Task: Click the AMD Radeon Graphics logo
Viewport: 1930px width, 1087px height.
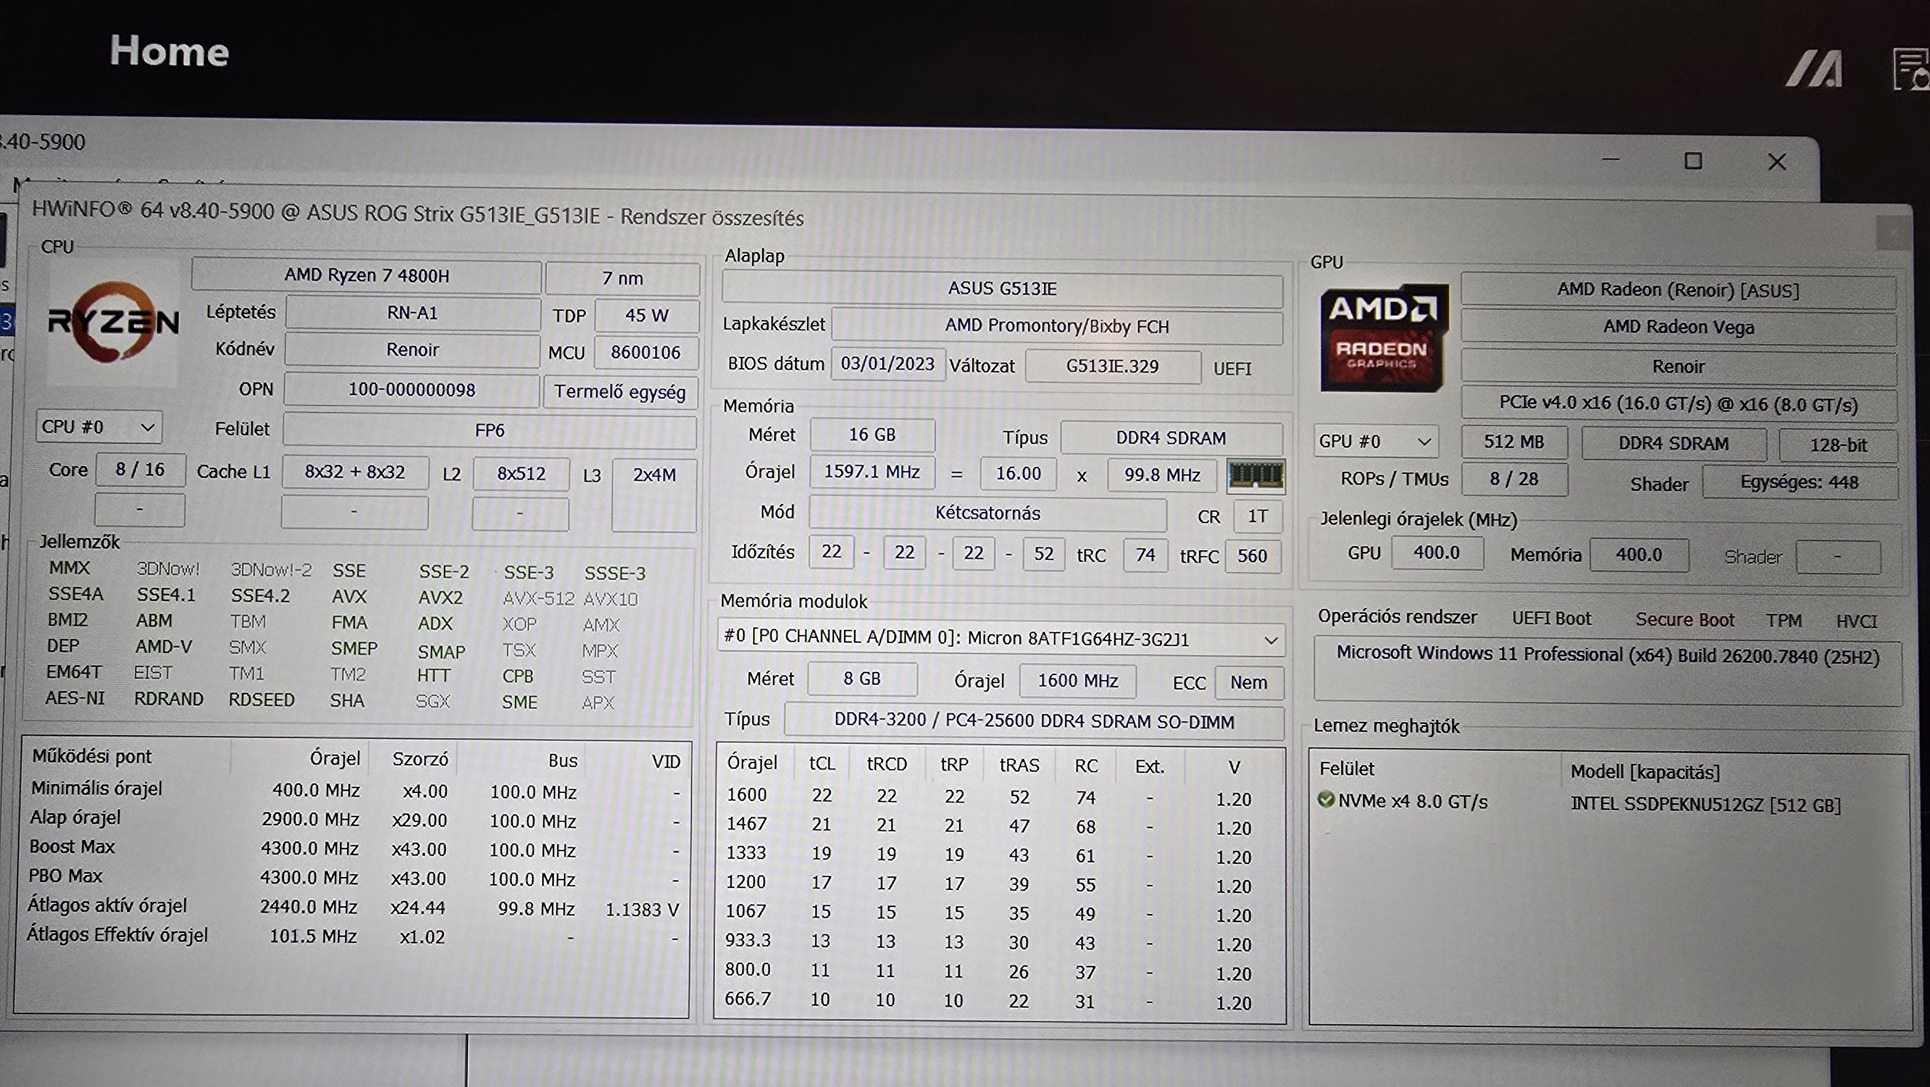Action: pos(1383,337)
